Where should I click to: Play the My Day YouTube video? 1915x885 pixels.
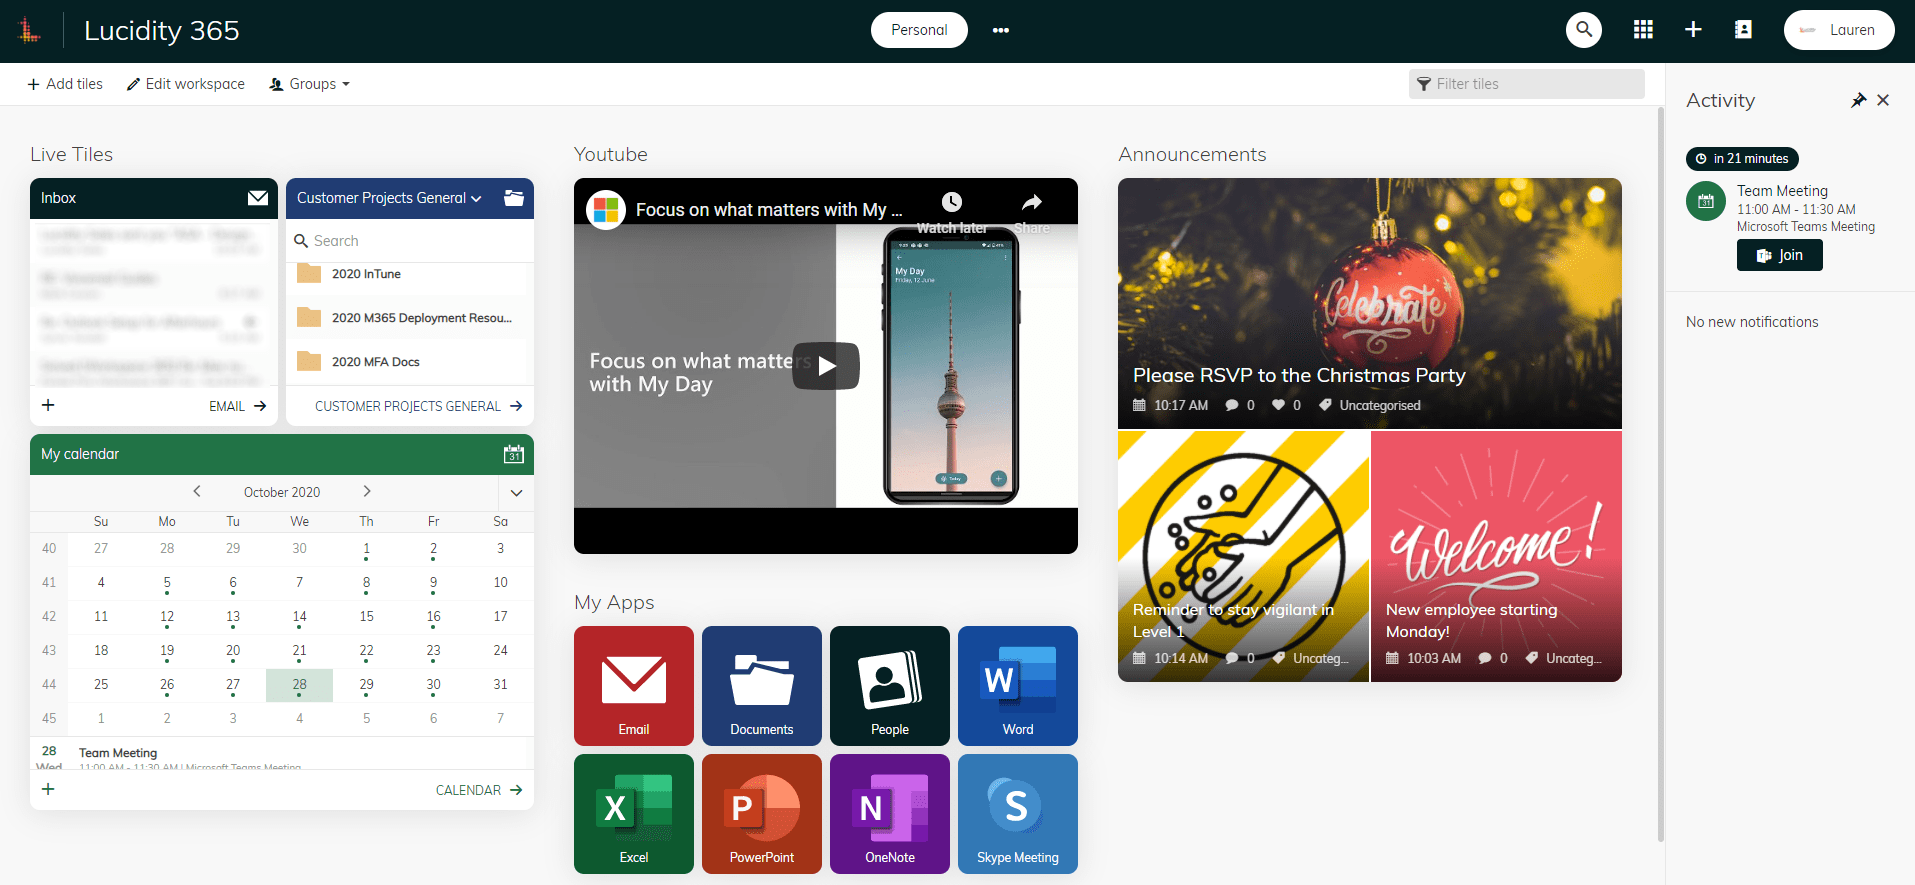tap(826, 366)
